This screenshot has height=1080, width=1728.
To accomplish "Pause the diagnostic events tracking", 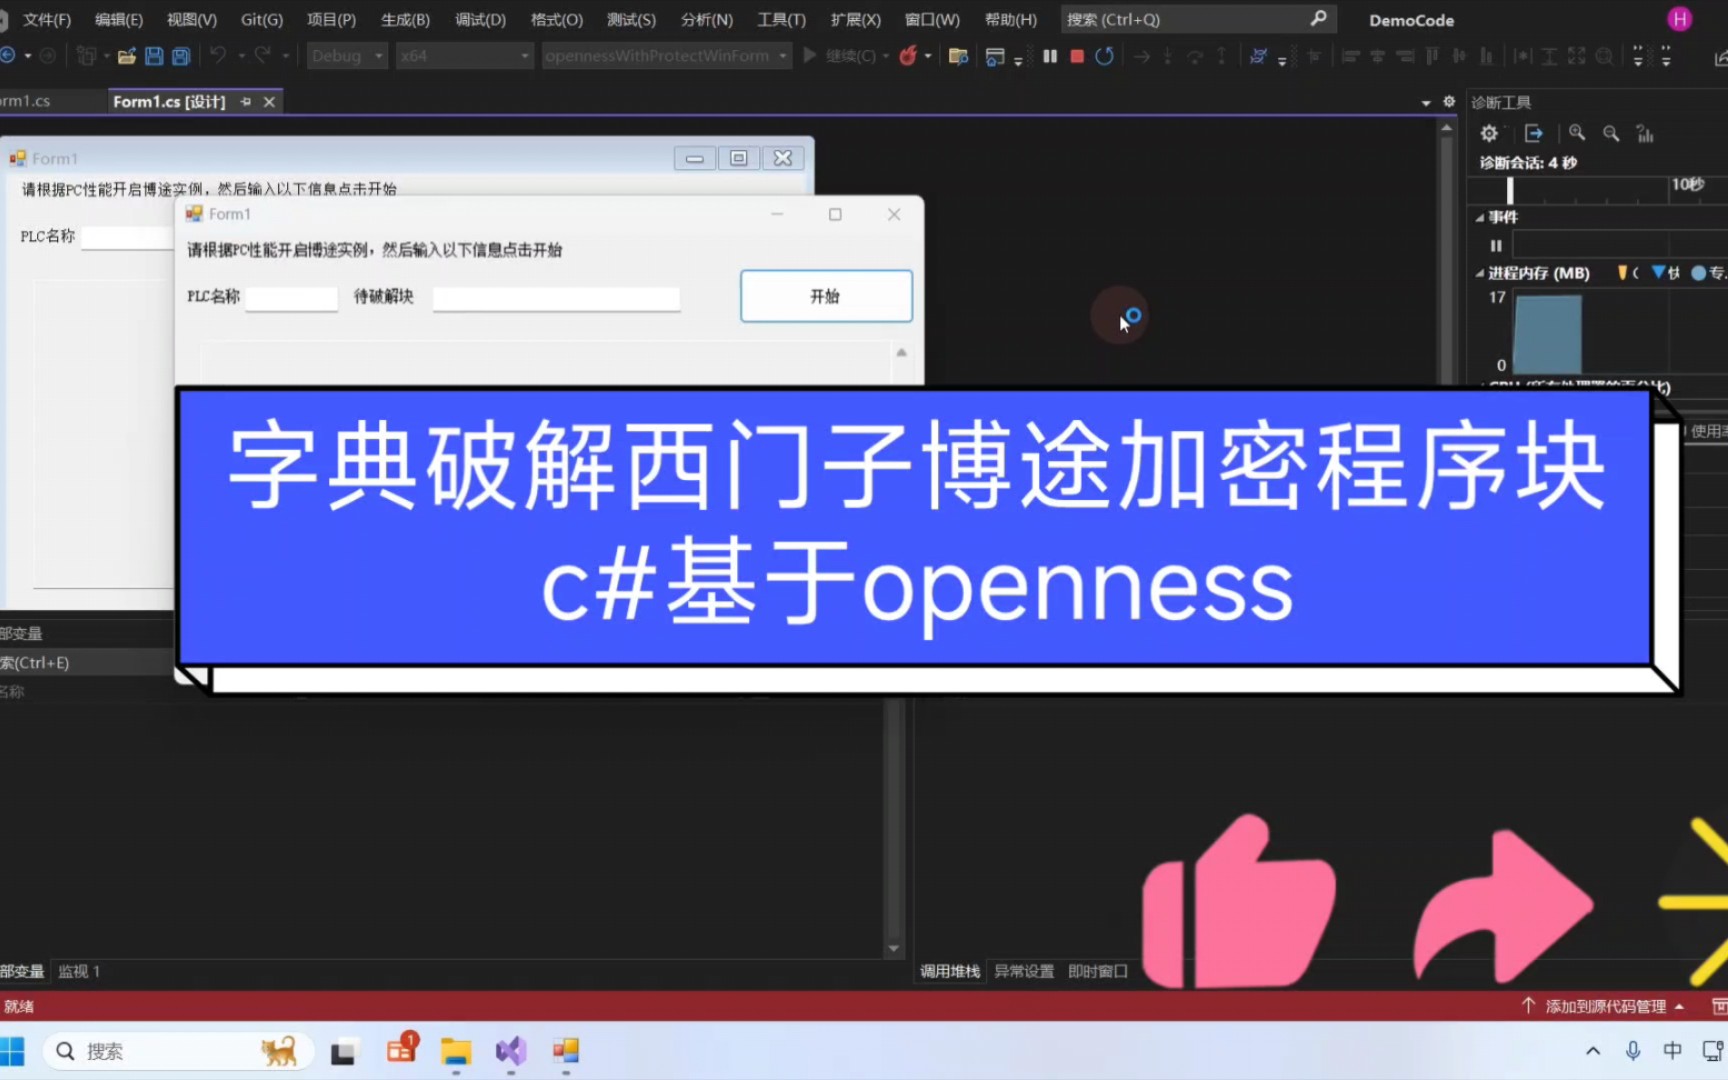I will point(1496,245).
